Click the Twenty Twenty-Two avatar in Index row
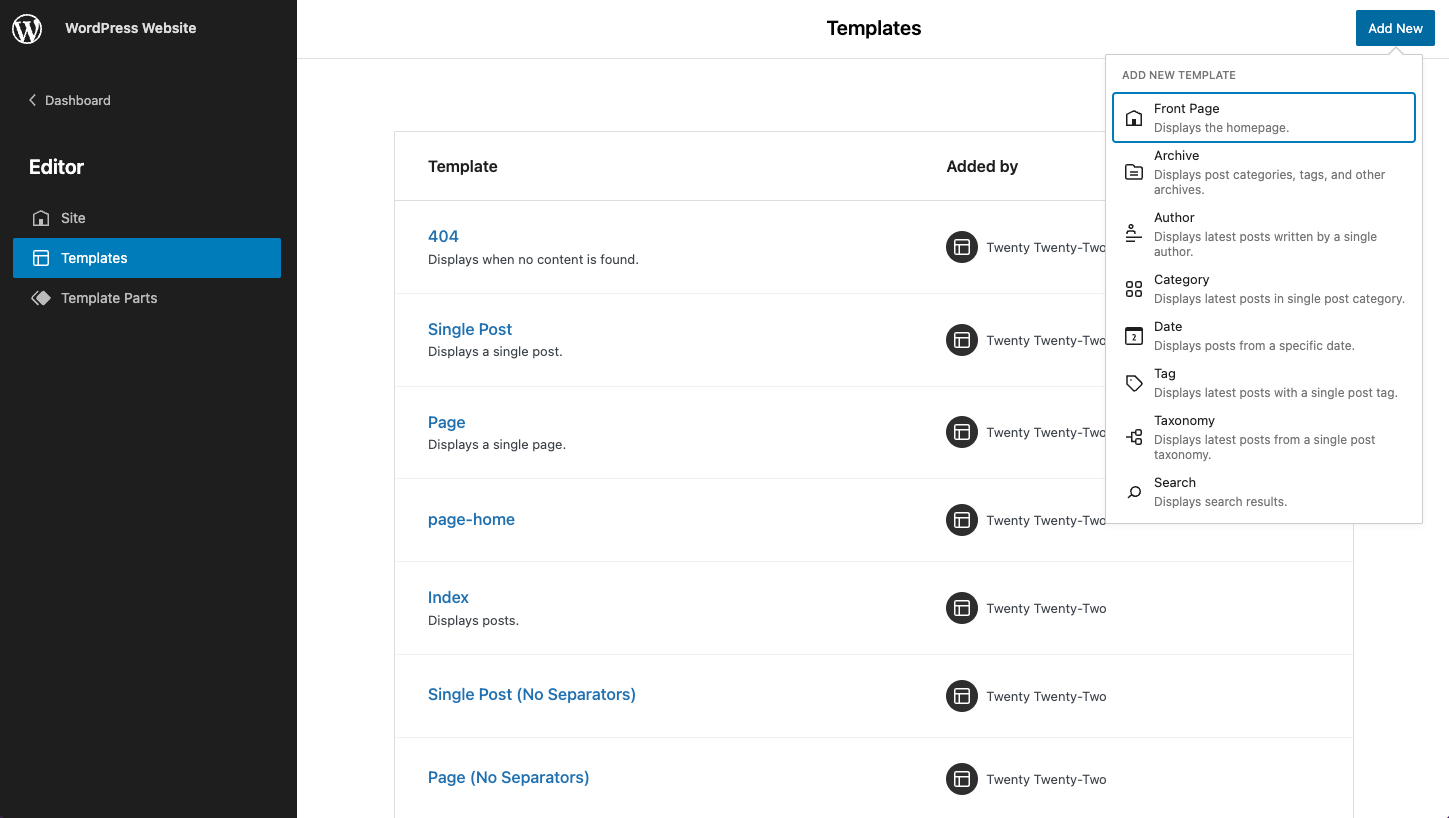Viewport: 1449px width, 818px height. point(961,608)
